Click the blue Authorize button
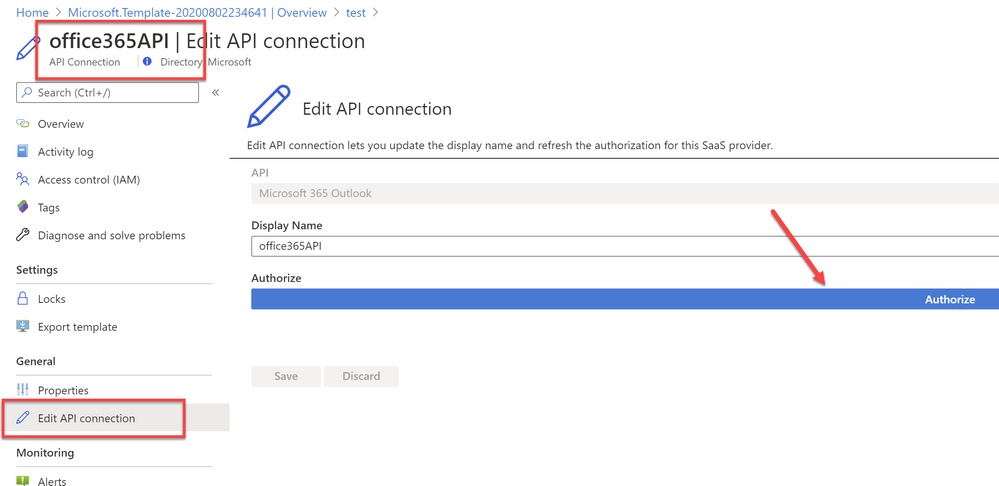Image resolution: width=999 pixels, height=486 pixels. coord(625,299)
